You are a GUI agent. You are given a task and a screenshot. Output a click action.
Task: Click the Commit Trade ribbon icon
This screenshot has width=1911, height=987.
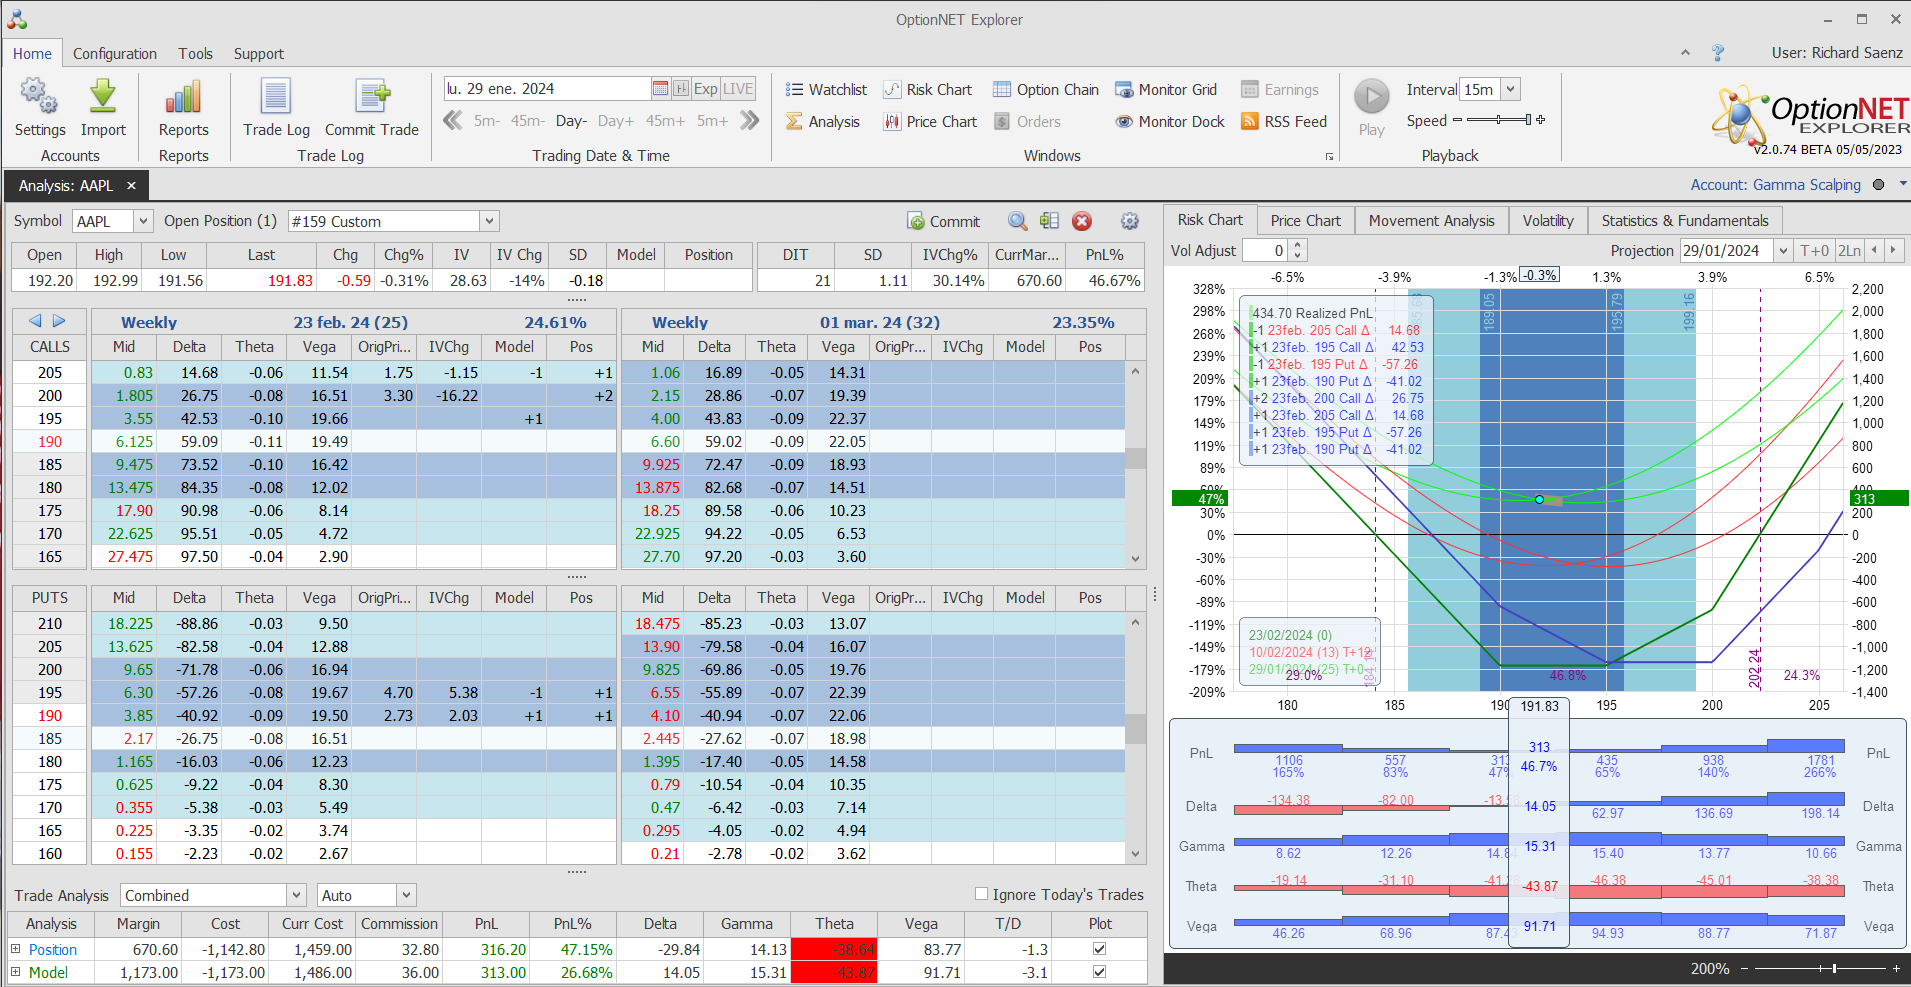click(x=372, y=98)
